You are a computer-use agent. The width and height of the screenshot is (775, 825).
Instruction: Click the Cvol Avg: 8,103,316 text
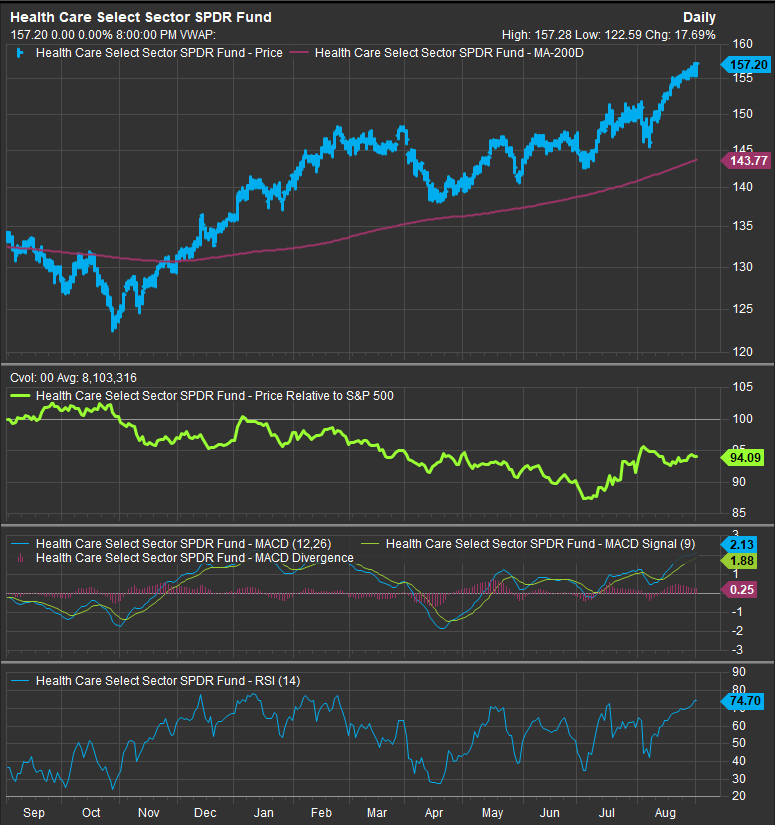coord(73,378)
